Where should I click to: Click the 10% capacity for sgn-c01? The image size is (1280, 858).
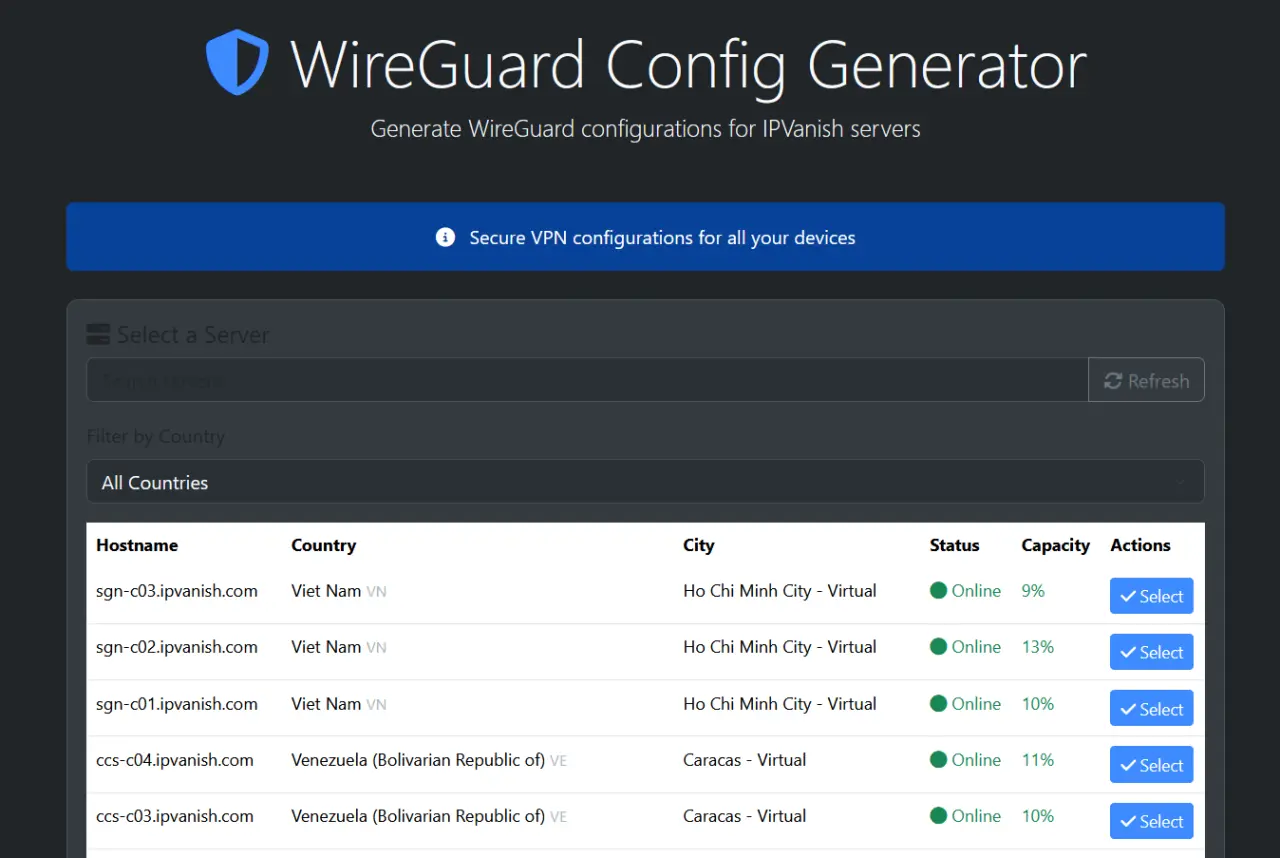[x=1038, y=704]
